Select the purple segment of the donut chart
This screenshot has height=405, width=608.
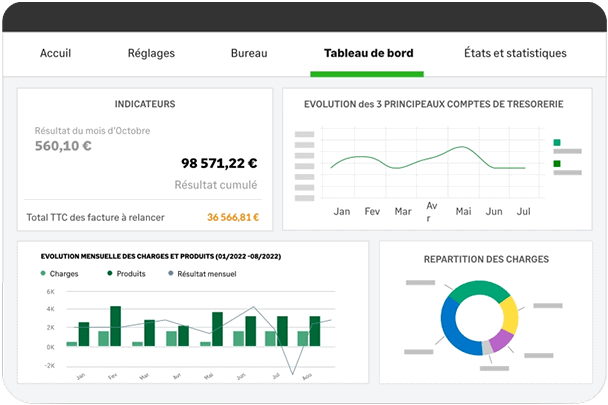501,340
